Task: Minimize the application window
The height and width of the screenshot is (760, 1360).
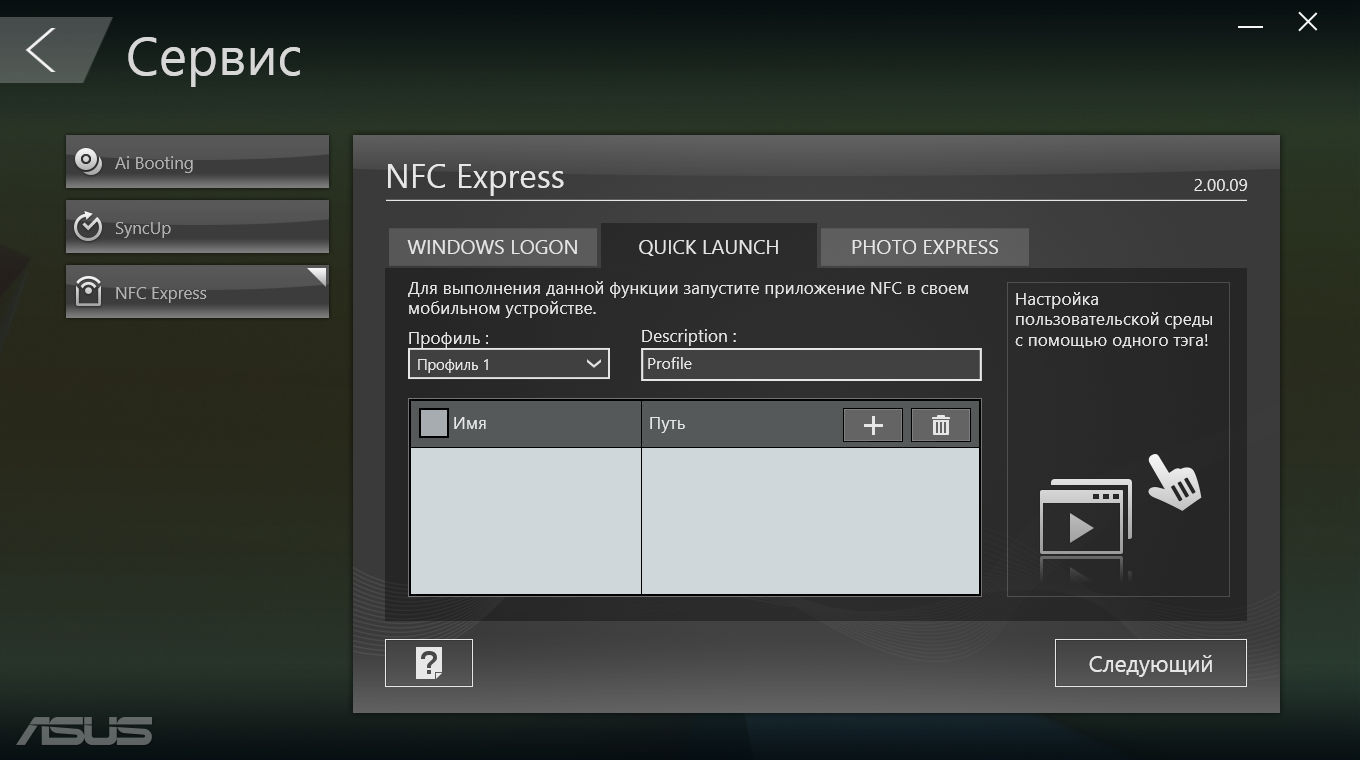Action: [1250, 24]
